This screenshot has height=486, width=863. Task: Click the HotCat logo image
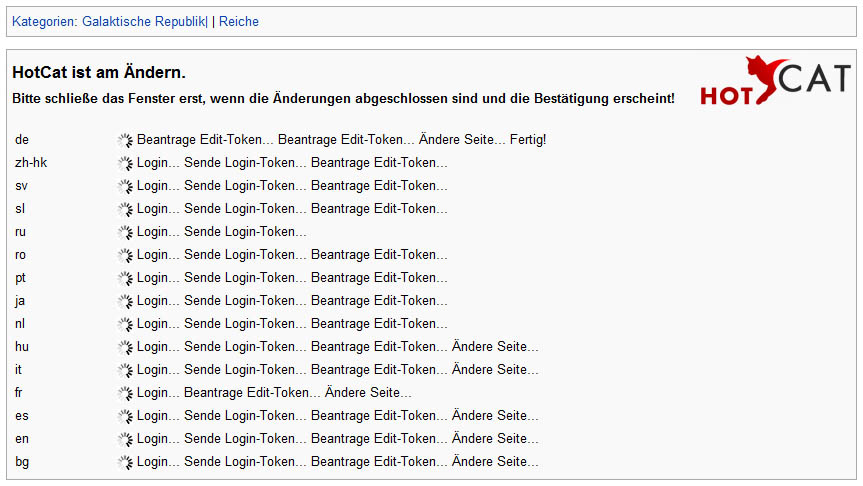[775, 80]
